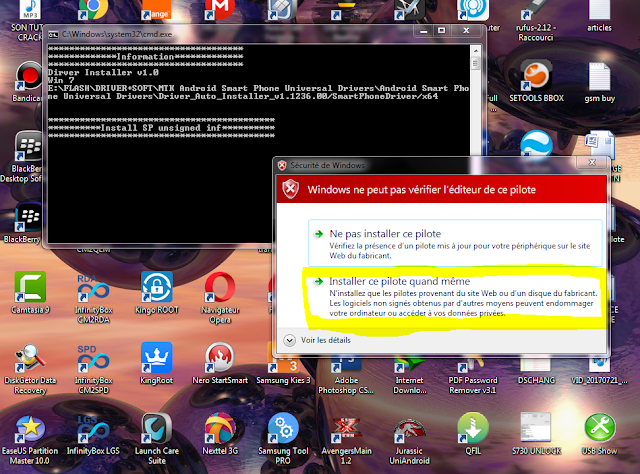The width and height of the screenshot is (640, 474).
Task: Open InfinityBox CM2SPD shortcut
Action: click(93, 369)
